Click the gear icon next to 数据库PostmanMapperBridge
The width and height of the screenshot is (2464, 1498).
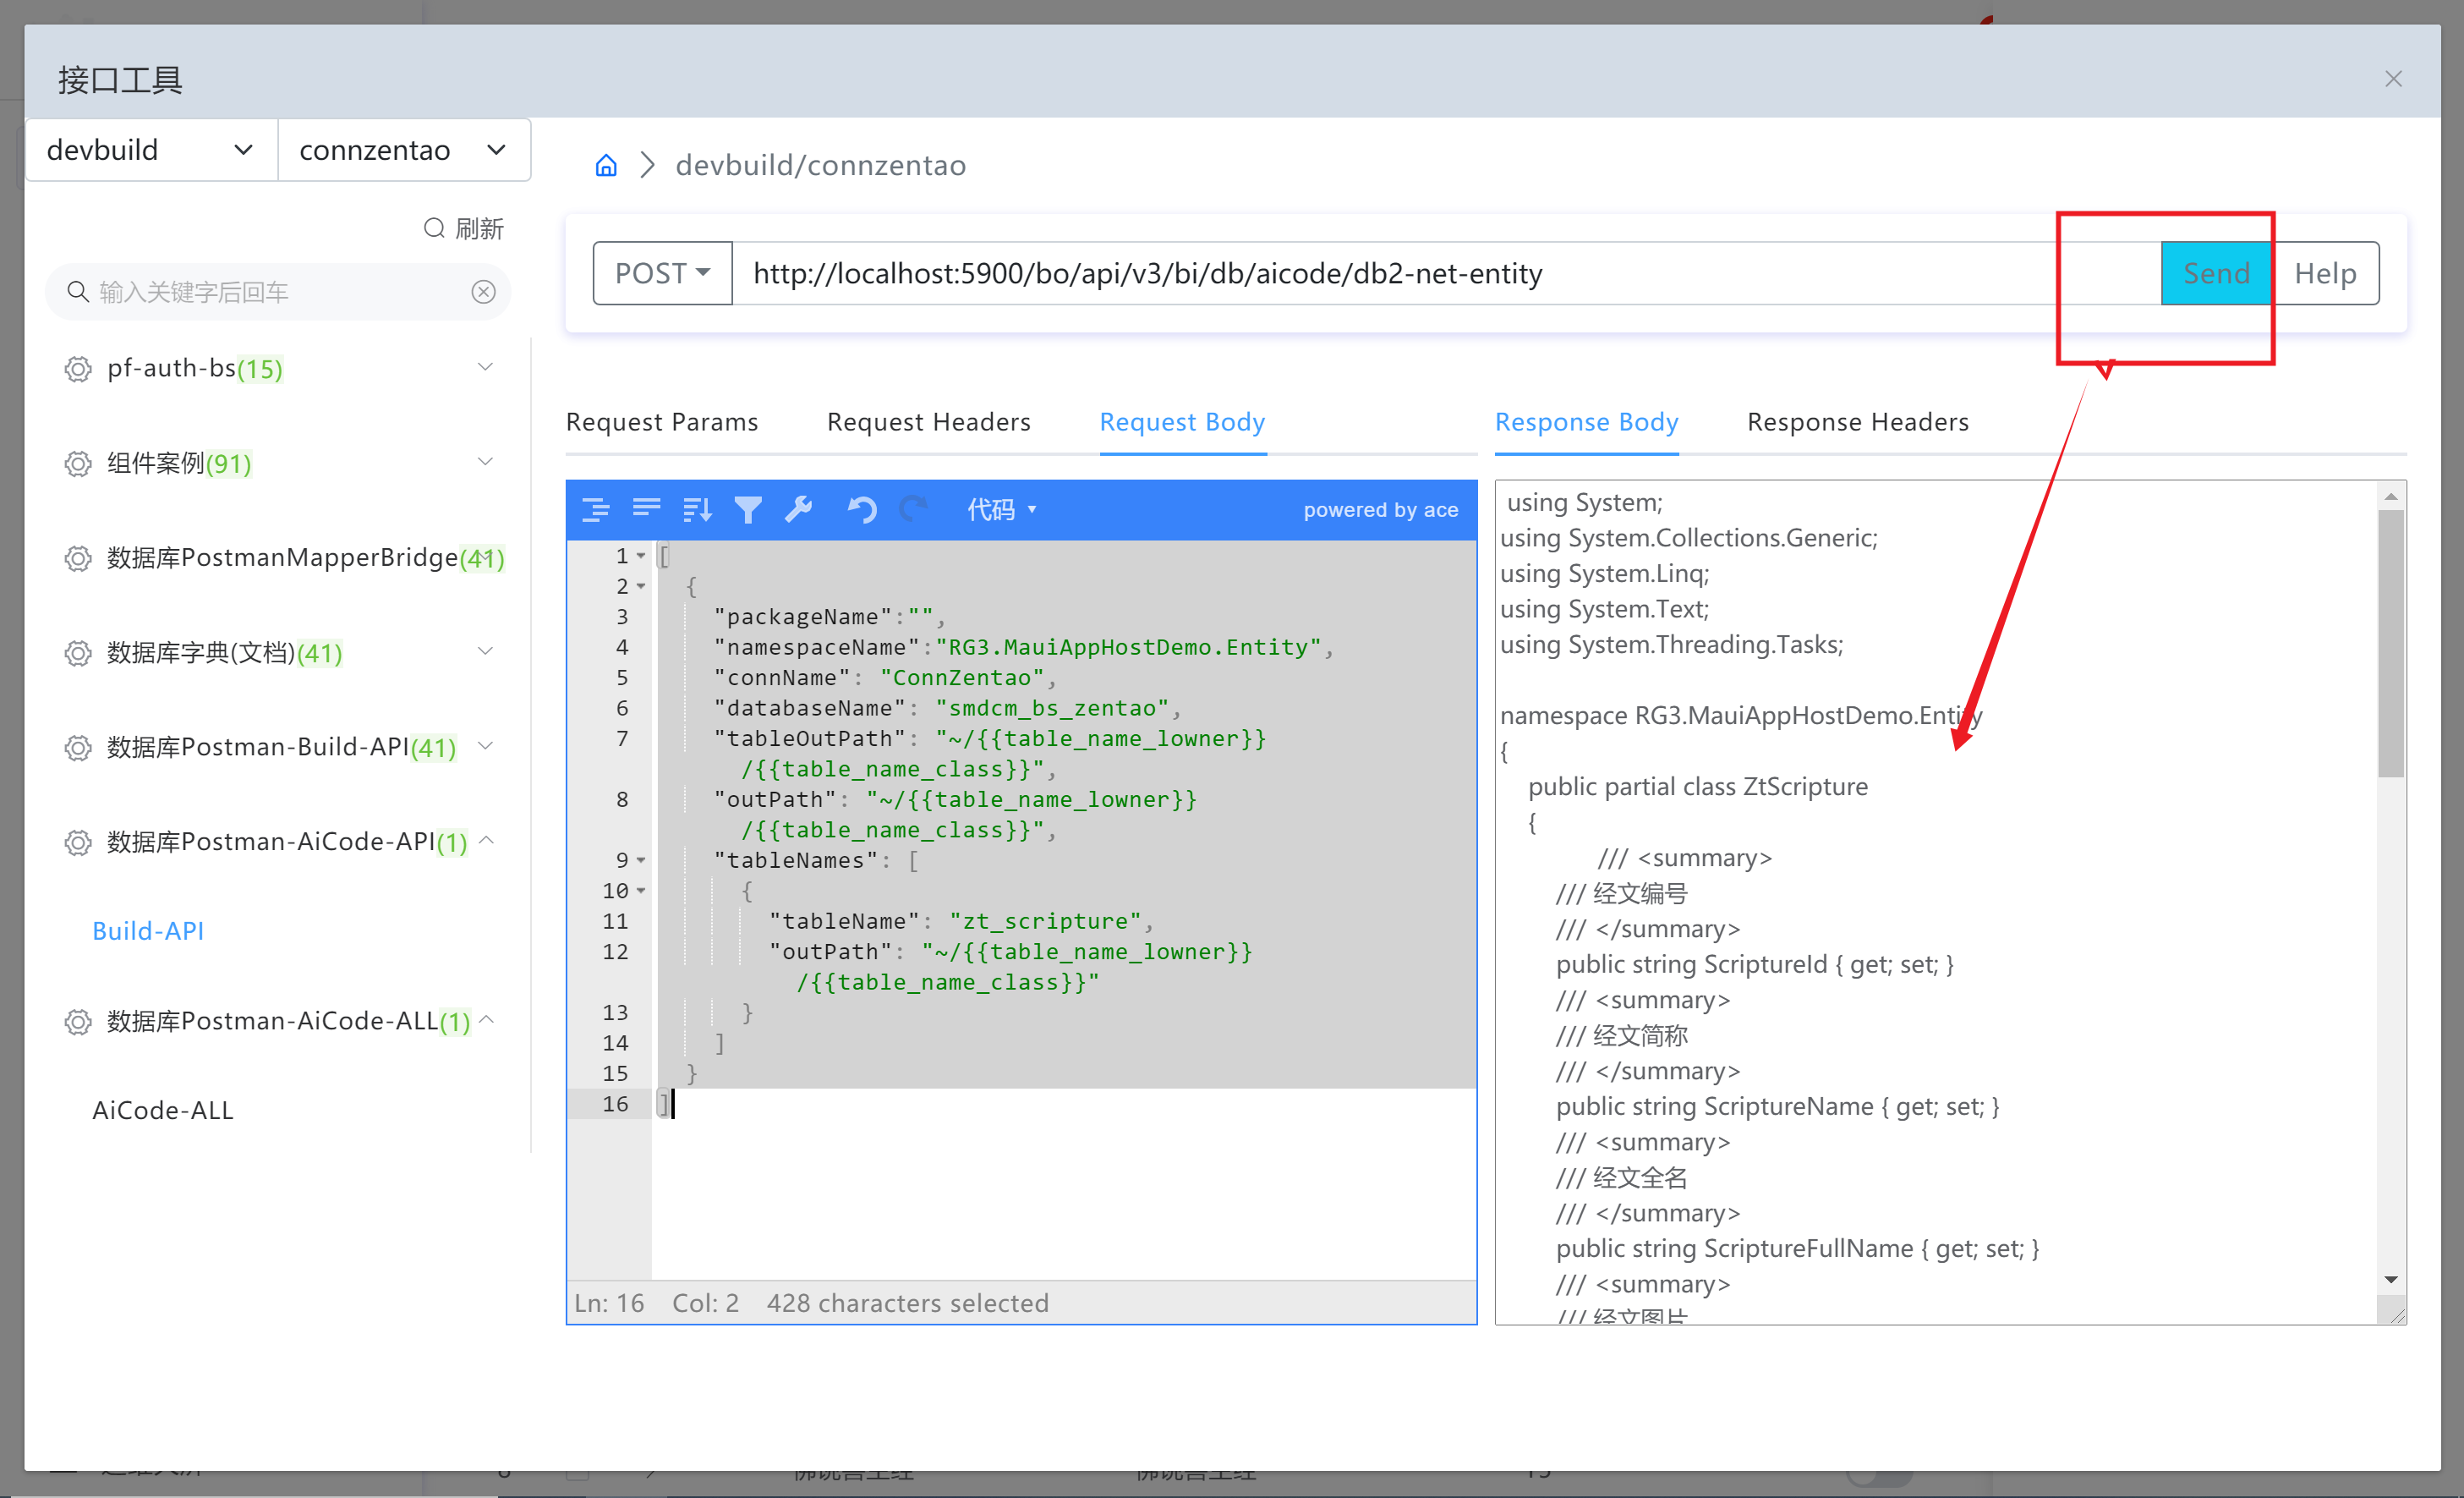78,558
